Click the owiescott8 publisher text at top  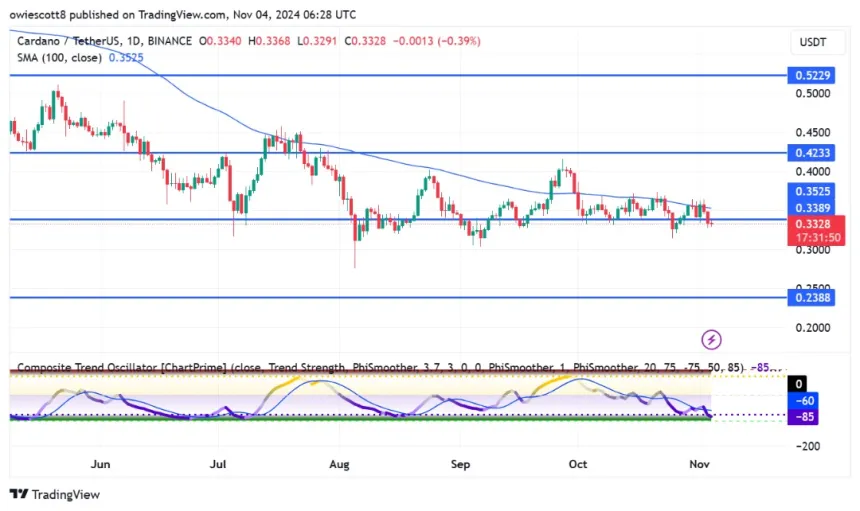pyautogui.click(x=38, y=15)
